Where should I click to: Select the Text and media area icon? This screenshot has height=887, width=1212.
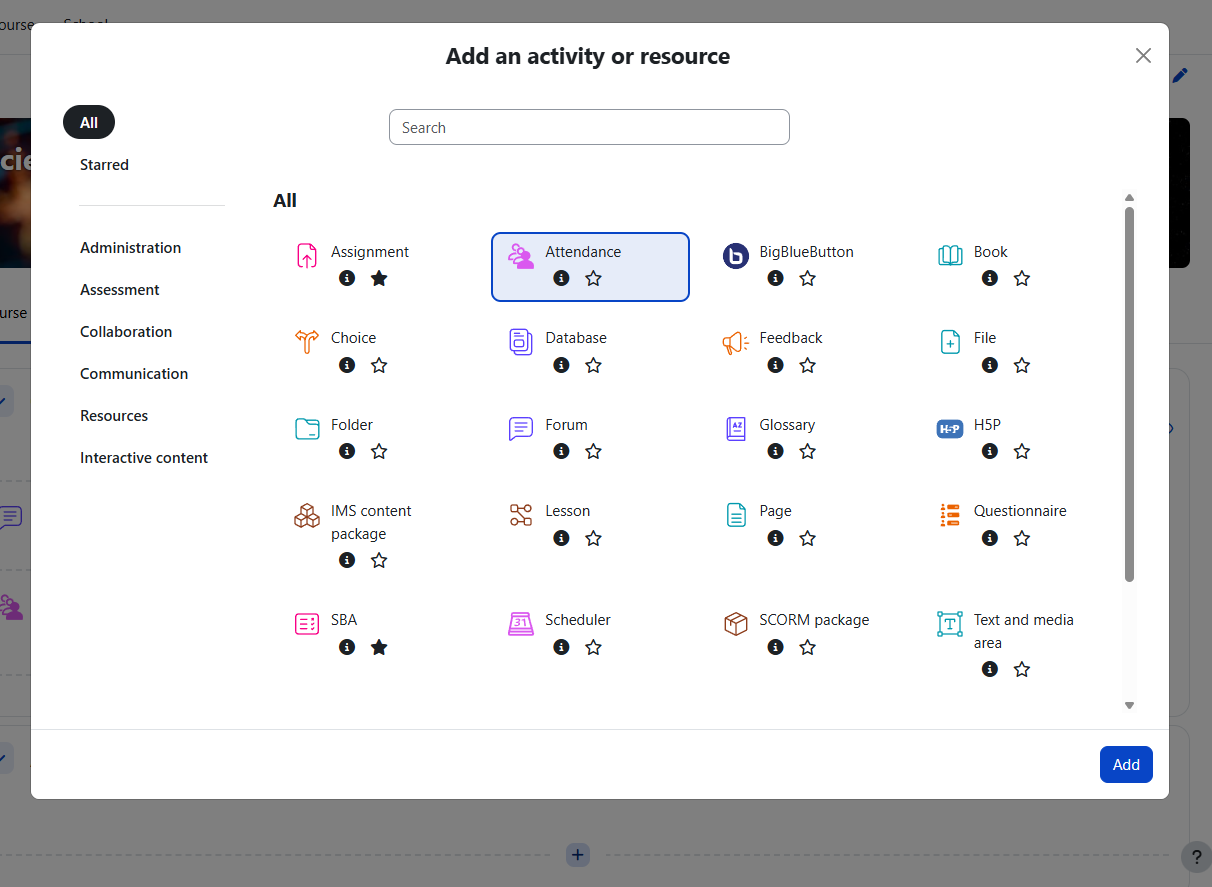[x=950, y=624]
